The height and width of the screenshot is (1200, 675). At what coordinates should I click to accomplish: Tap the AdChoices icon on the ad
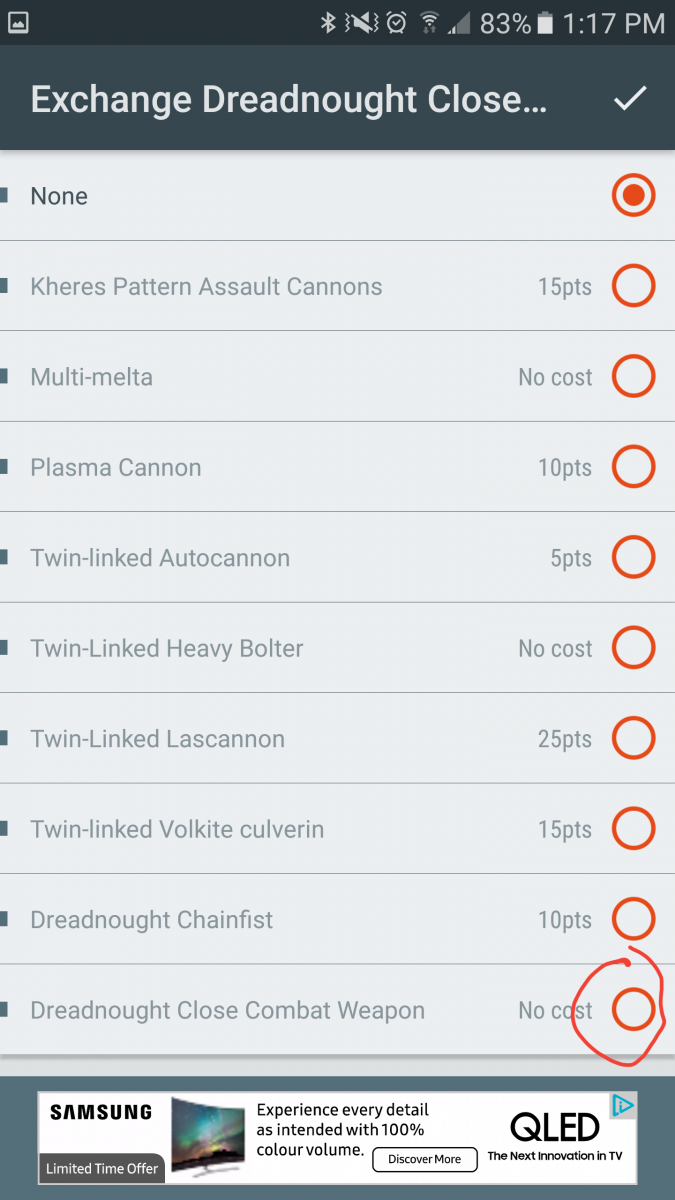pyautogui.click(x=622, y=1106)
